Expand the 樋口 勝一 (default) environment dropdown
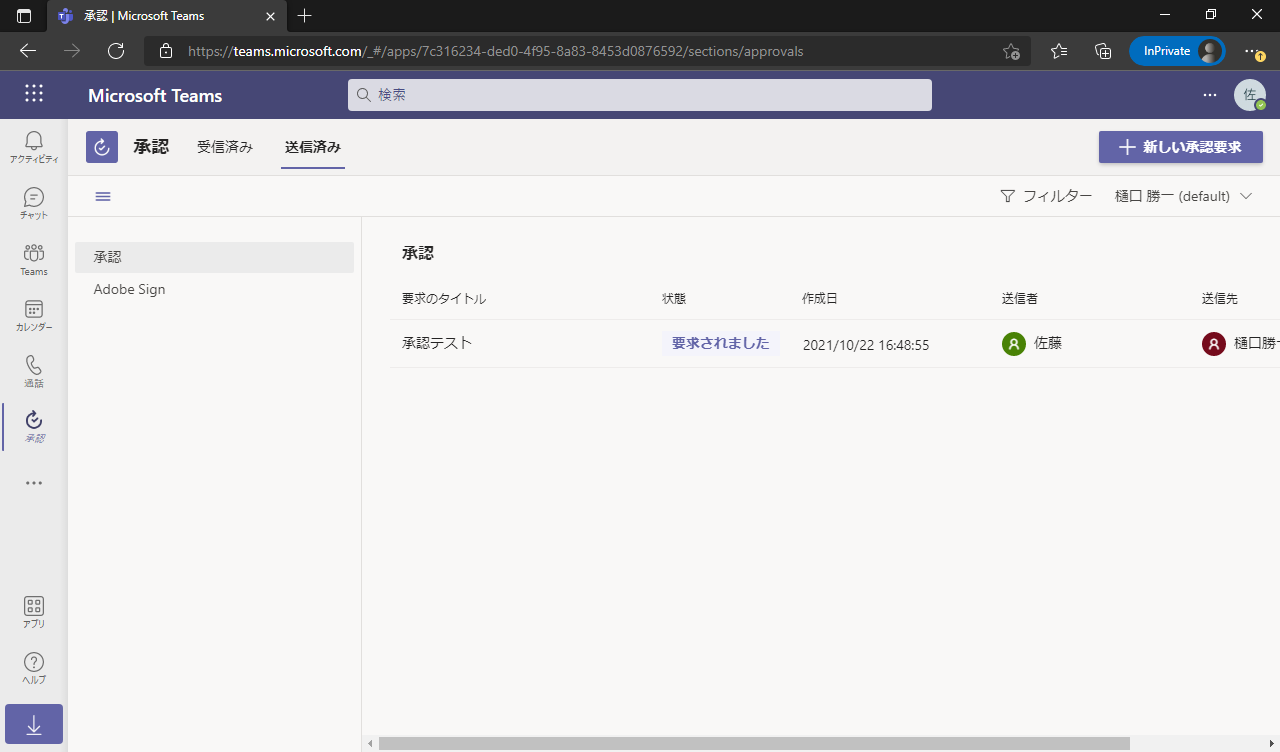The image size is (1280, 752). (x=1184, y=196)
